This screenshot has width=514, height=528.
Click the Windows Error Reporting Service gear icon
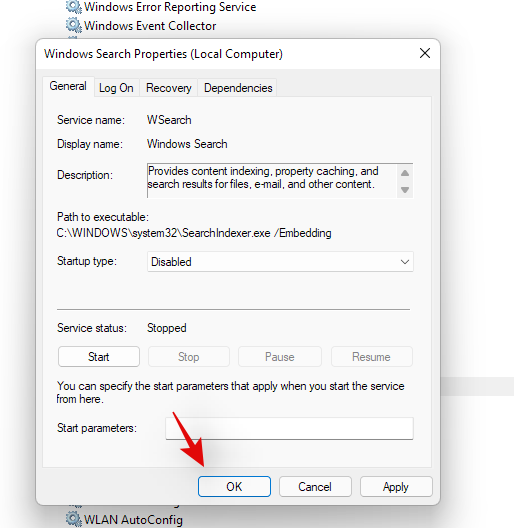[73, 7]
